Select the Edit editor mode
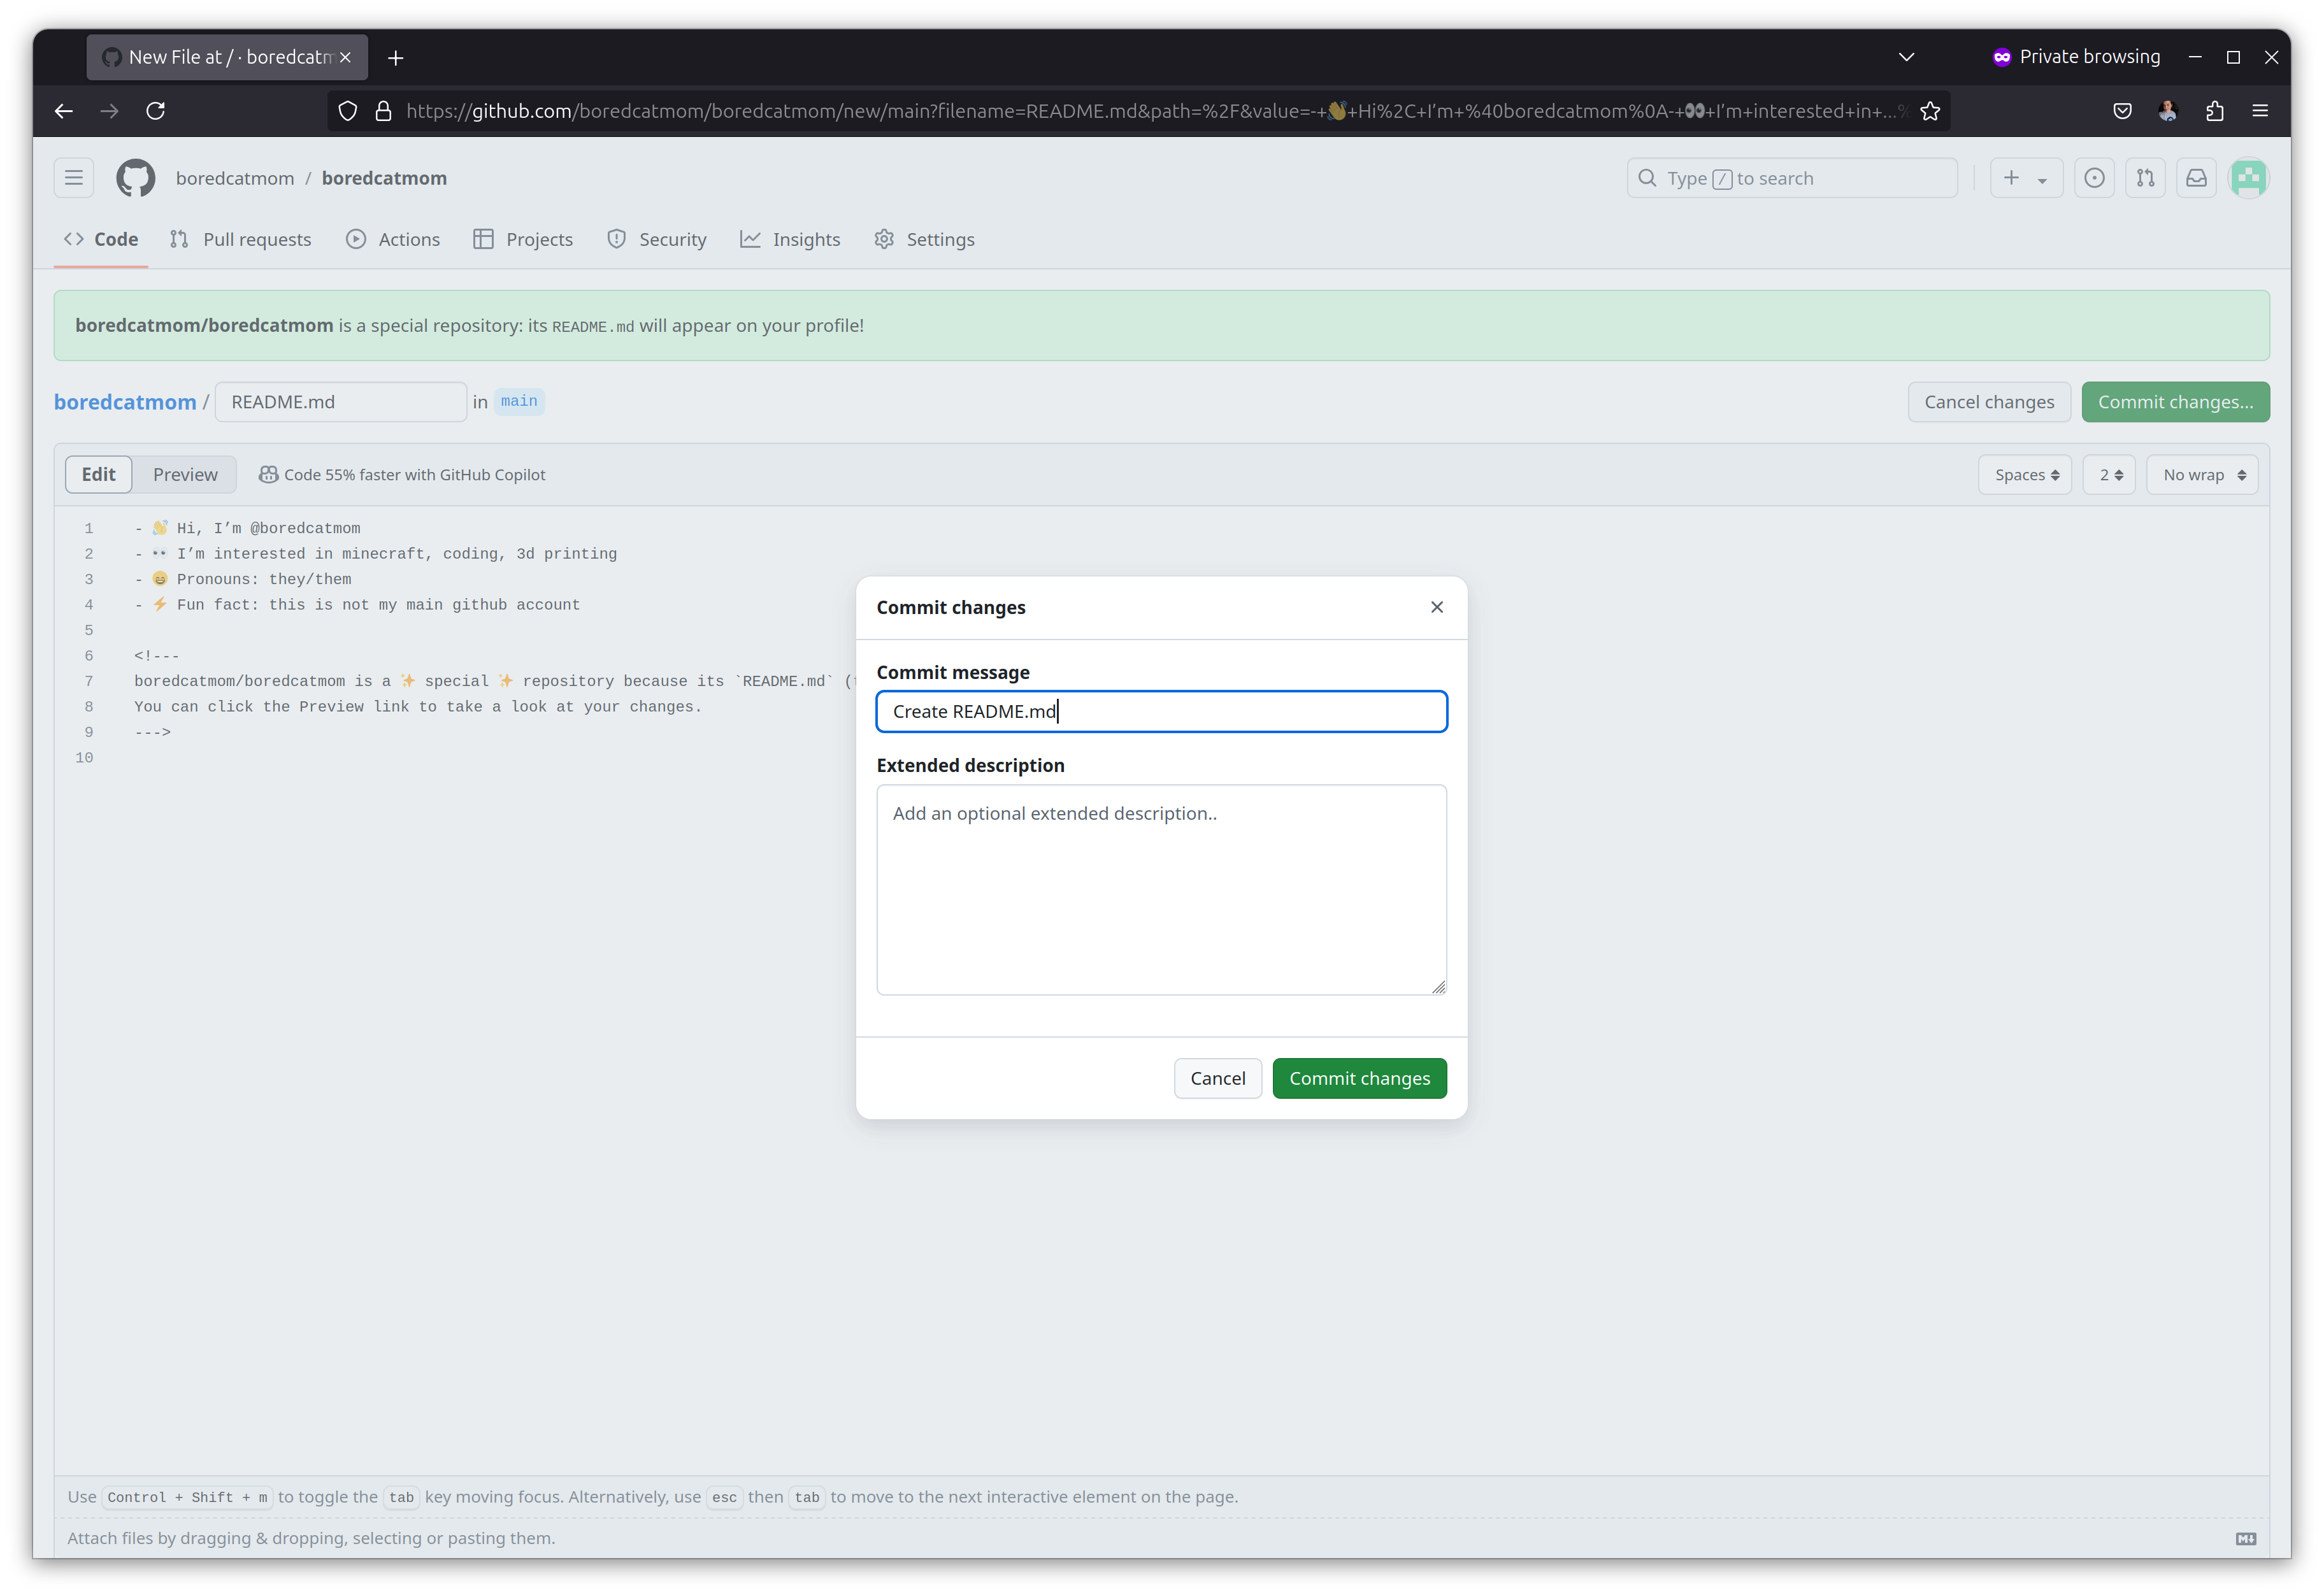 pyautogui.click(x=98, y=475)
